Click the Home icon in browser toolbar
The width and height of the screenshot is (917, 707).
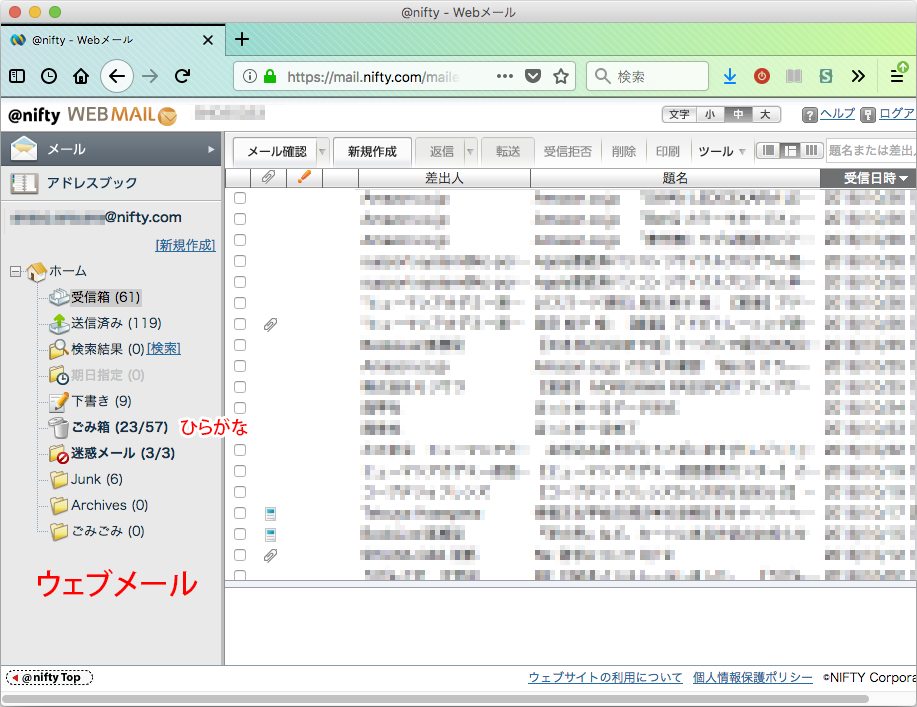coord(81,76)
